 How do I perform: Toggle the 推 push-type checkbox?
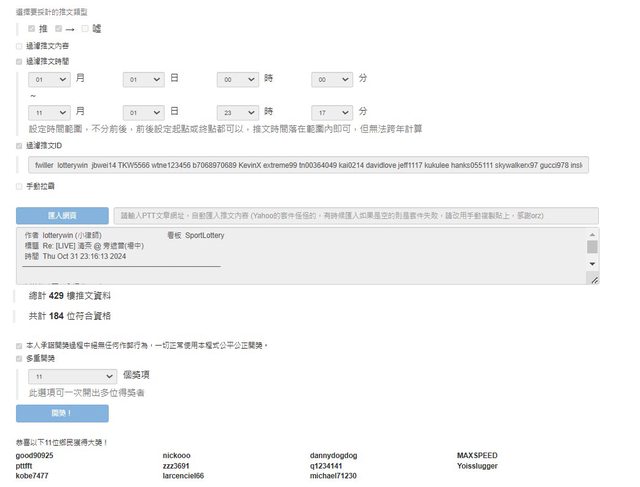click(x=32, y=29)
